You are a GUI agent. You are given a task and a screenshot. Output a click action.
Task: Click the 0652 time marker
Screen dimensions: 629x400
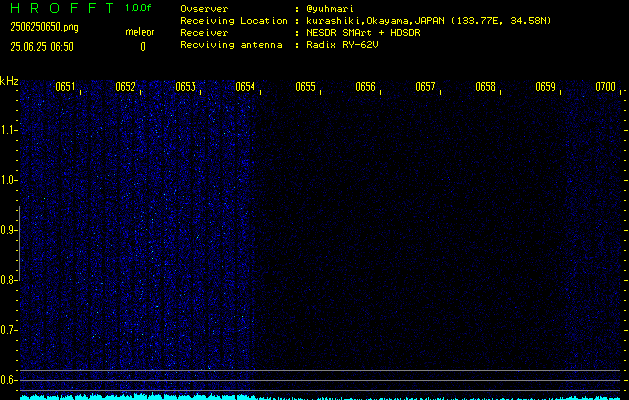tap(126, 87)
